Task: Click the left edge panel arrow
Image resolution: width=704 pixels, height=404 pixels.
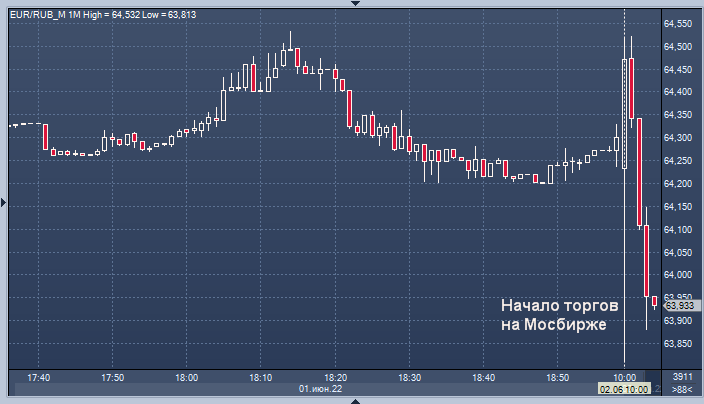Action: point(3,202)
